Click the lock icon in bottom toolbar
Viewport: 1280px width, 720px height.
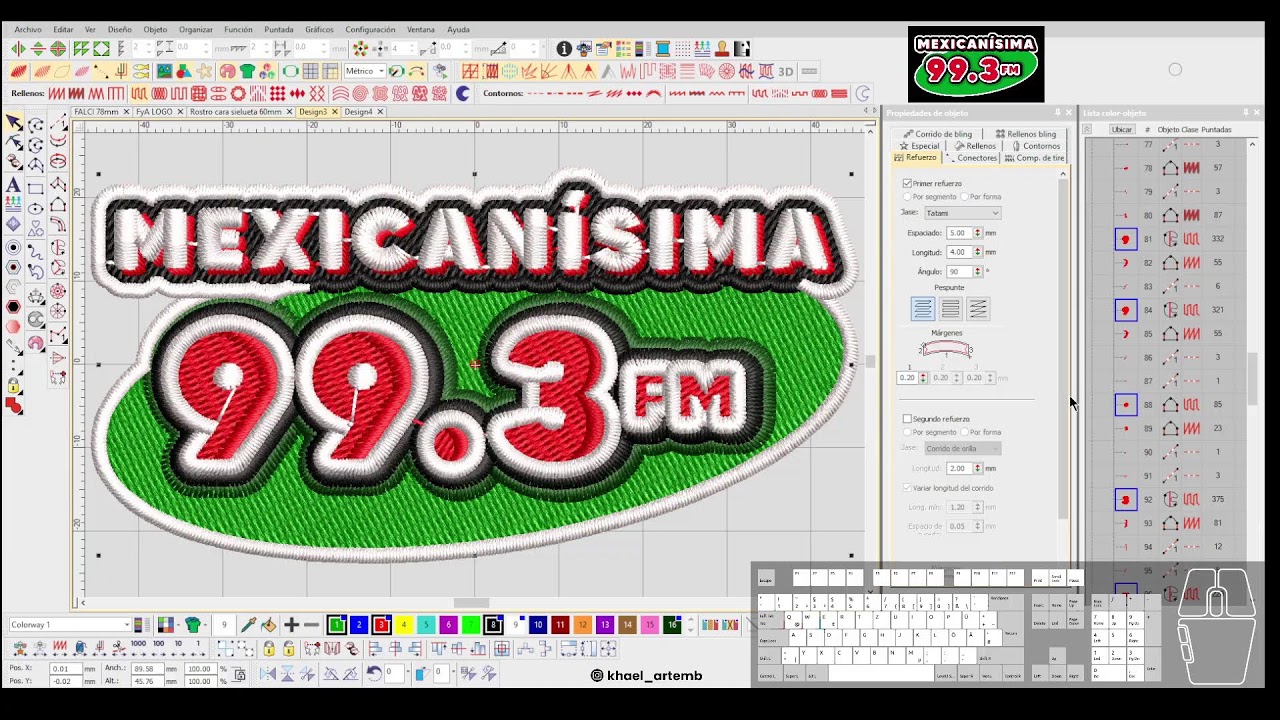(x=269, y=649)
